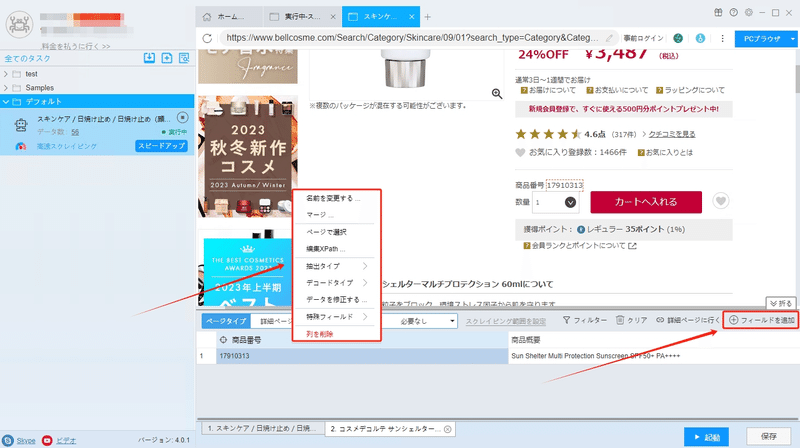Click the 事前ログイン button
800x448 pixels.
(x=643, y=38)
